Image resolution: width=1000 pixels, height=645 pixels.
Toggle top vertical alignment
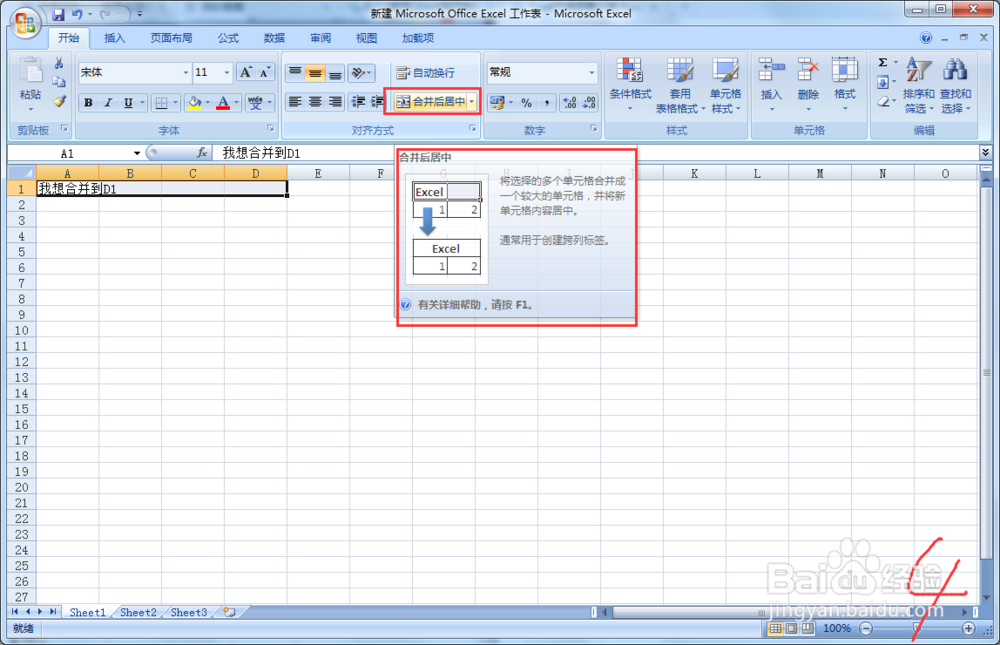(x=295, y=73)
